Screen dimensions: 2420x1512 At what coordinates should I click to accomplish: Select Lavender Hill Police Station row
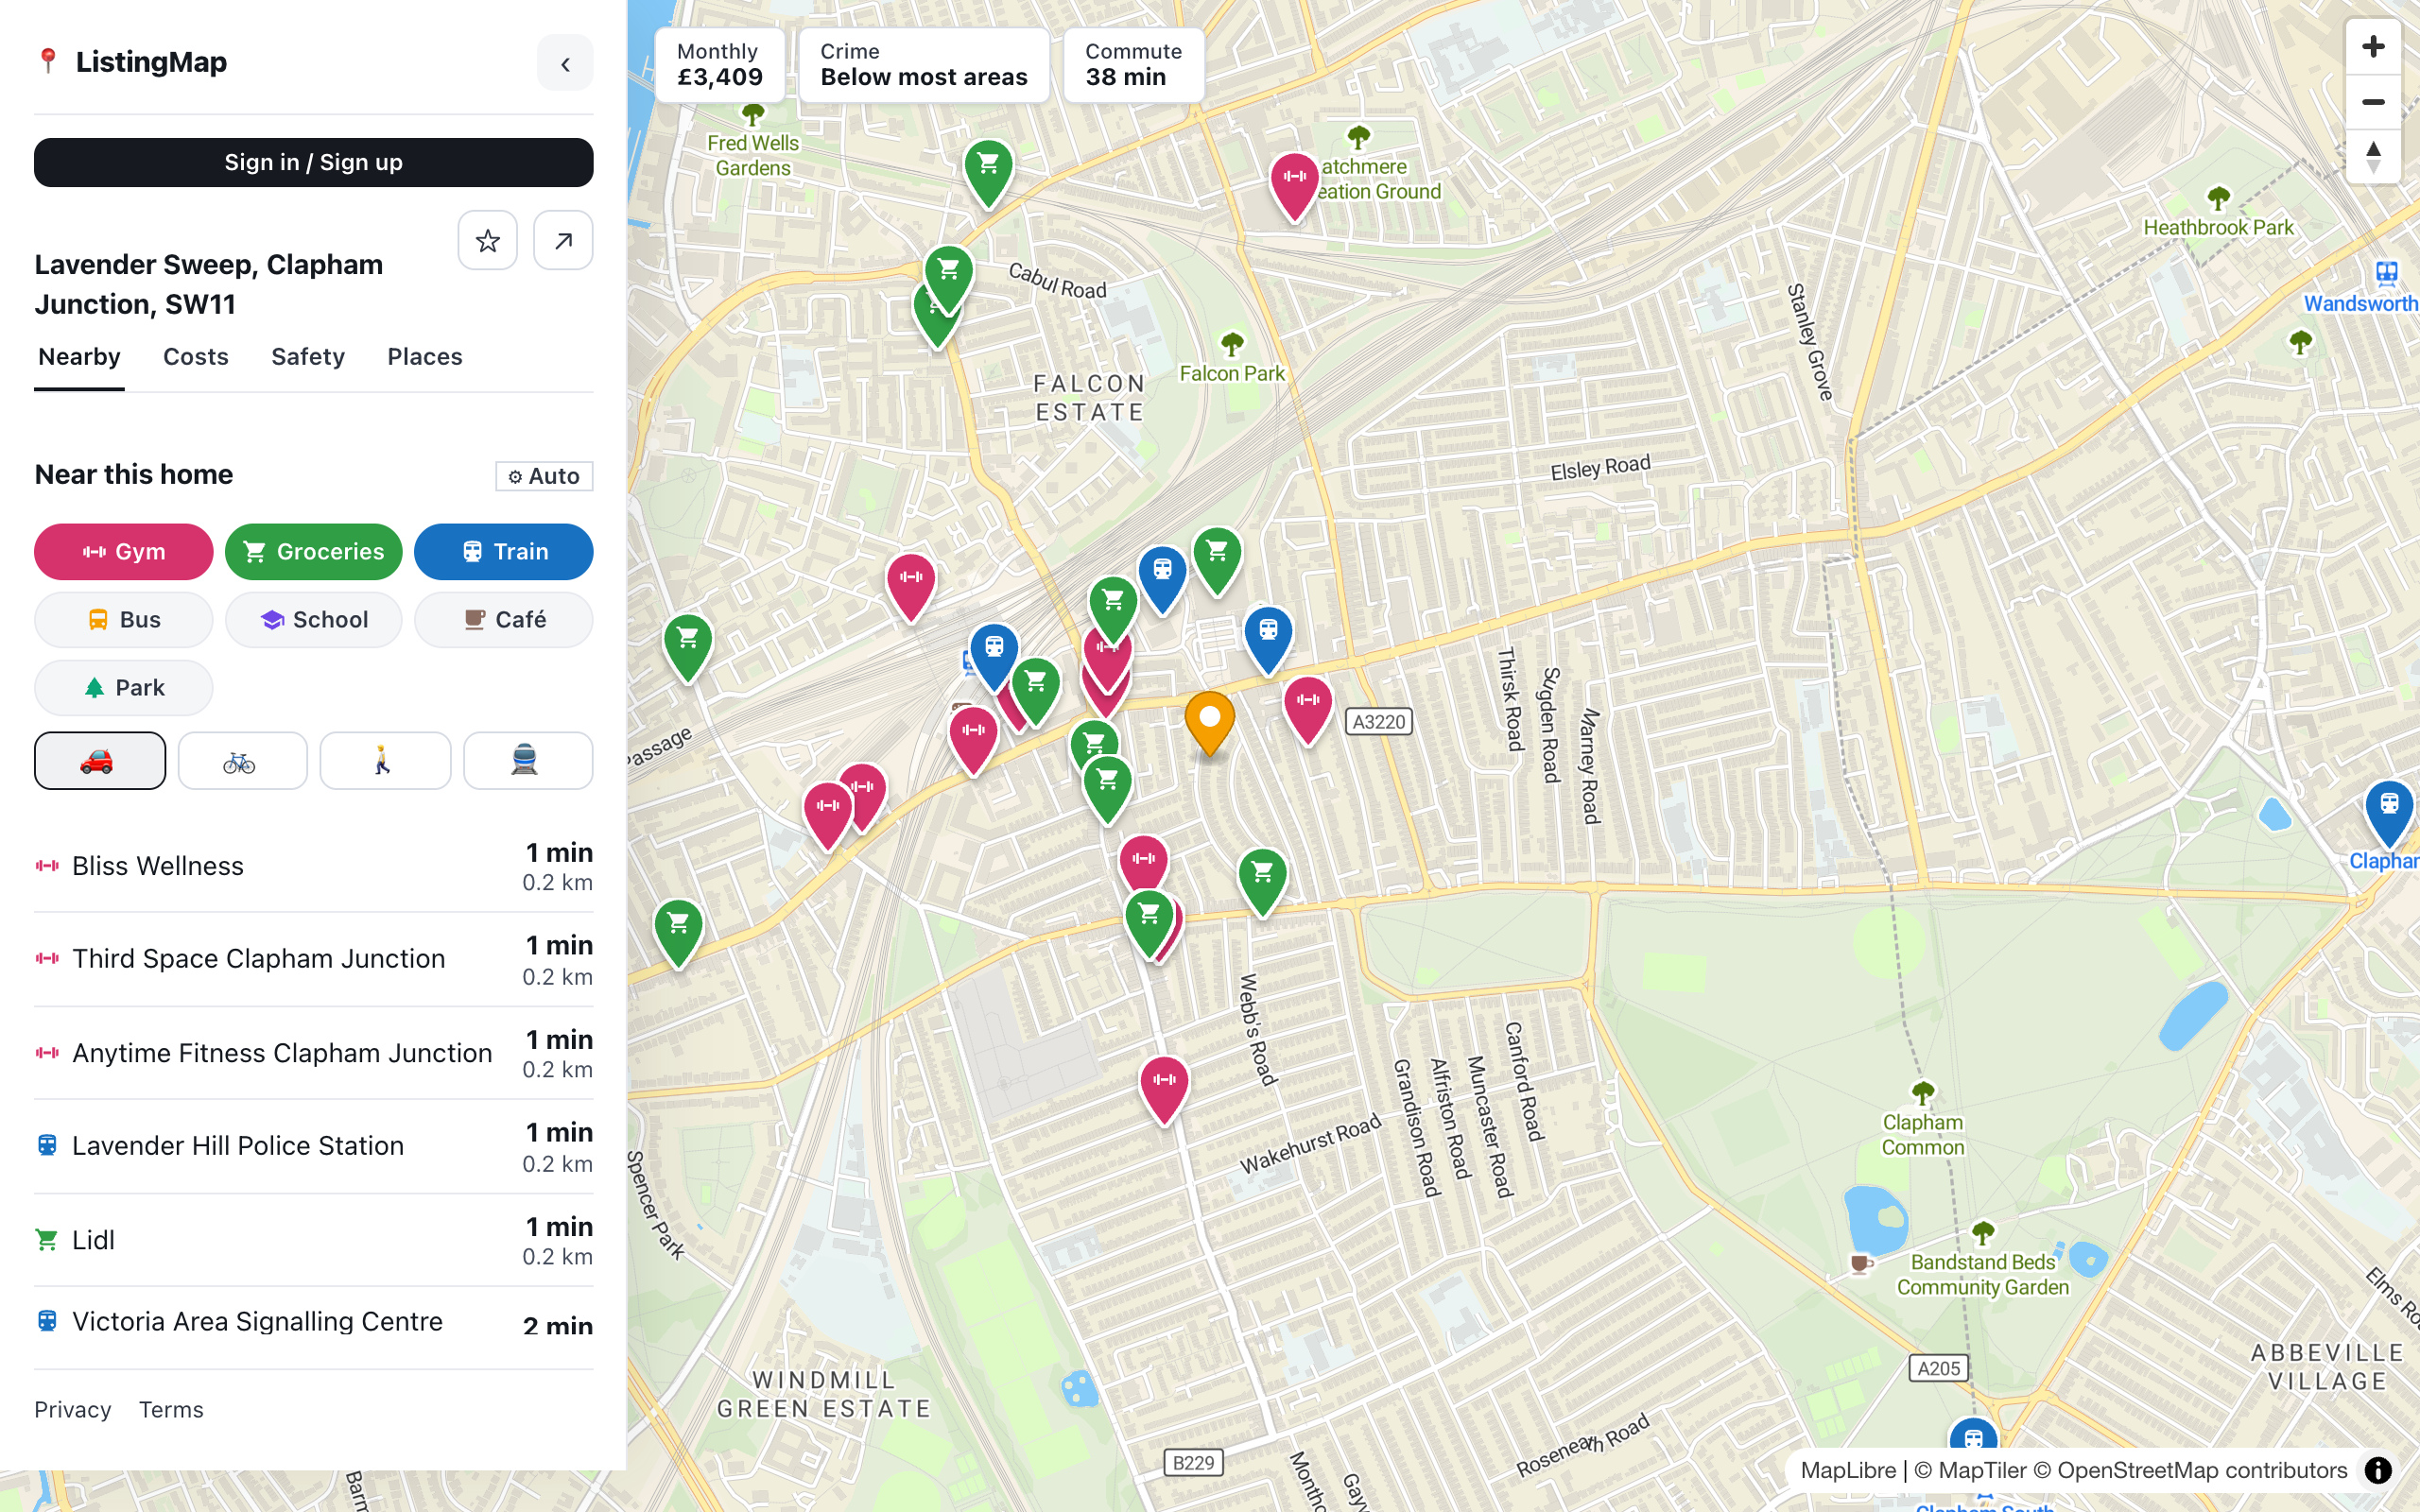(314, 1146)
